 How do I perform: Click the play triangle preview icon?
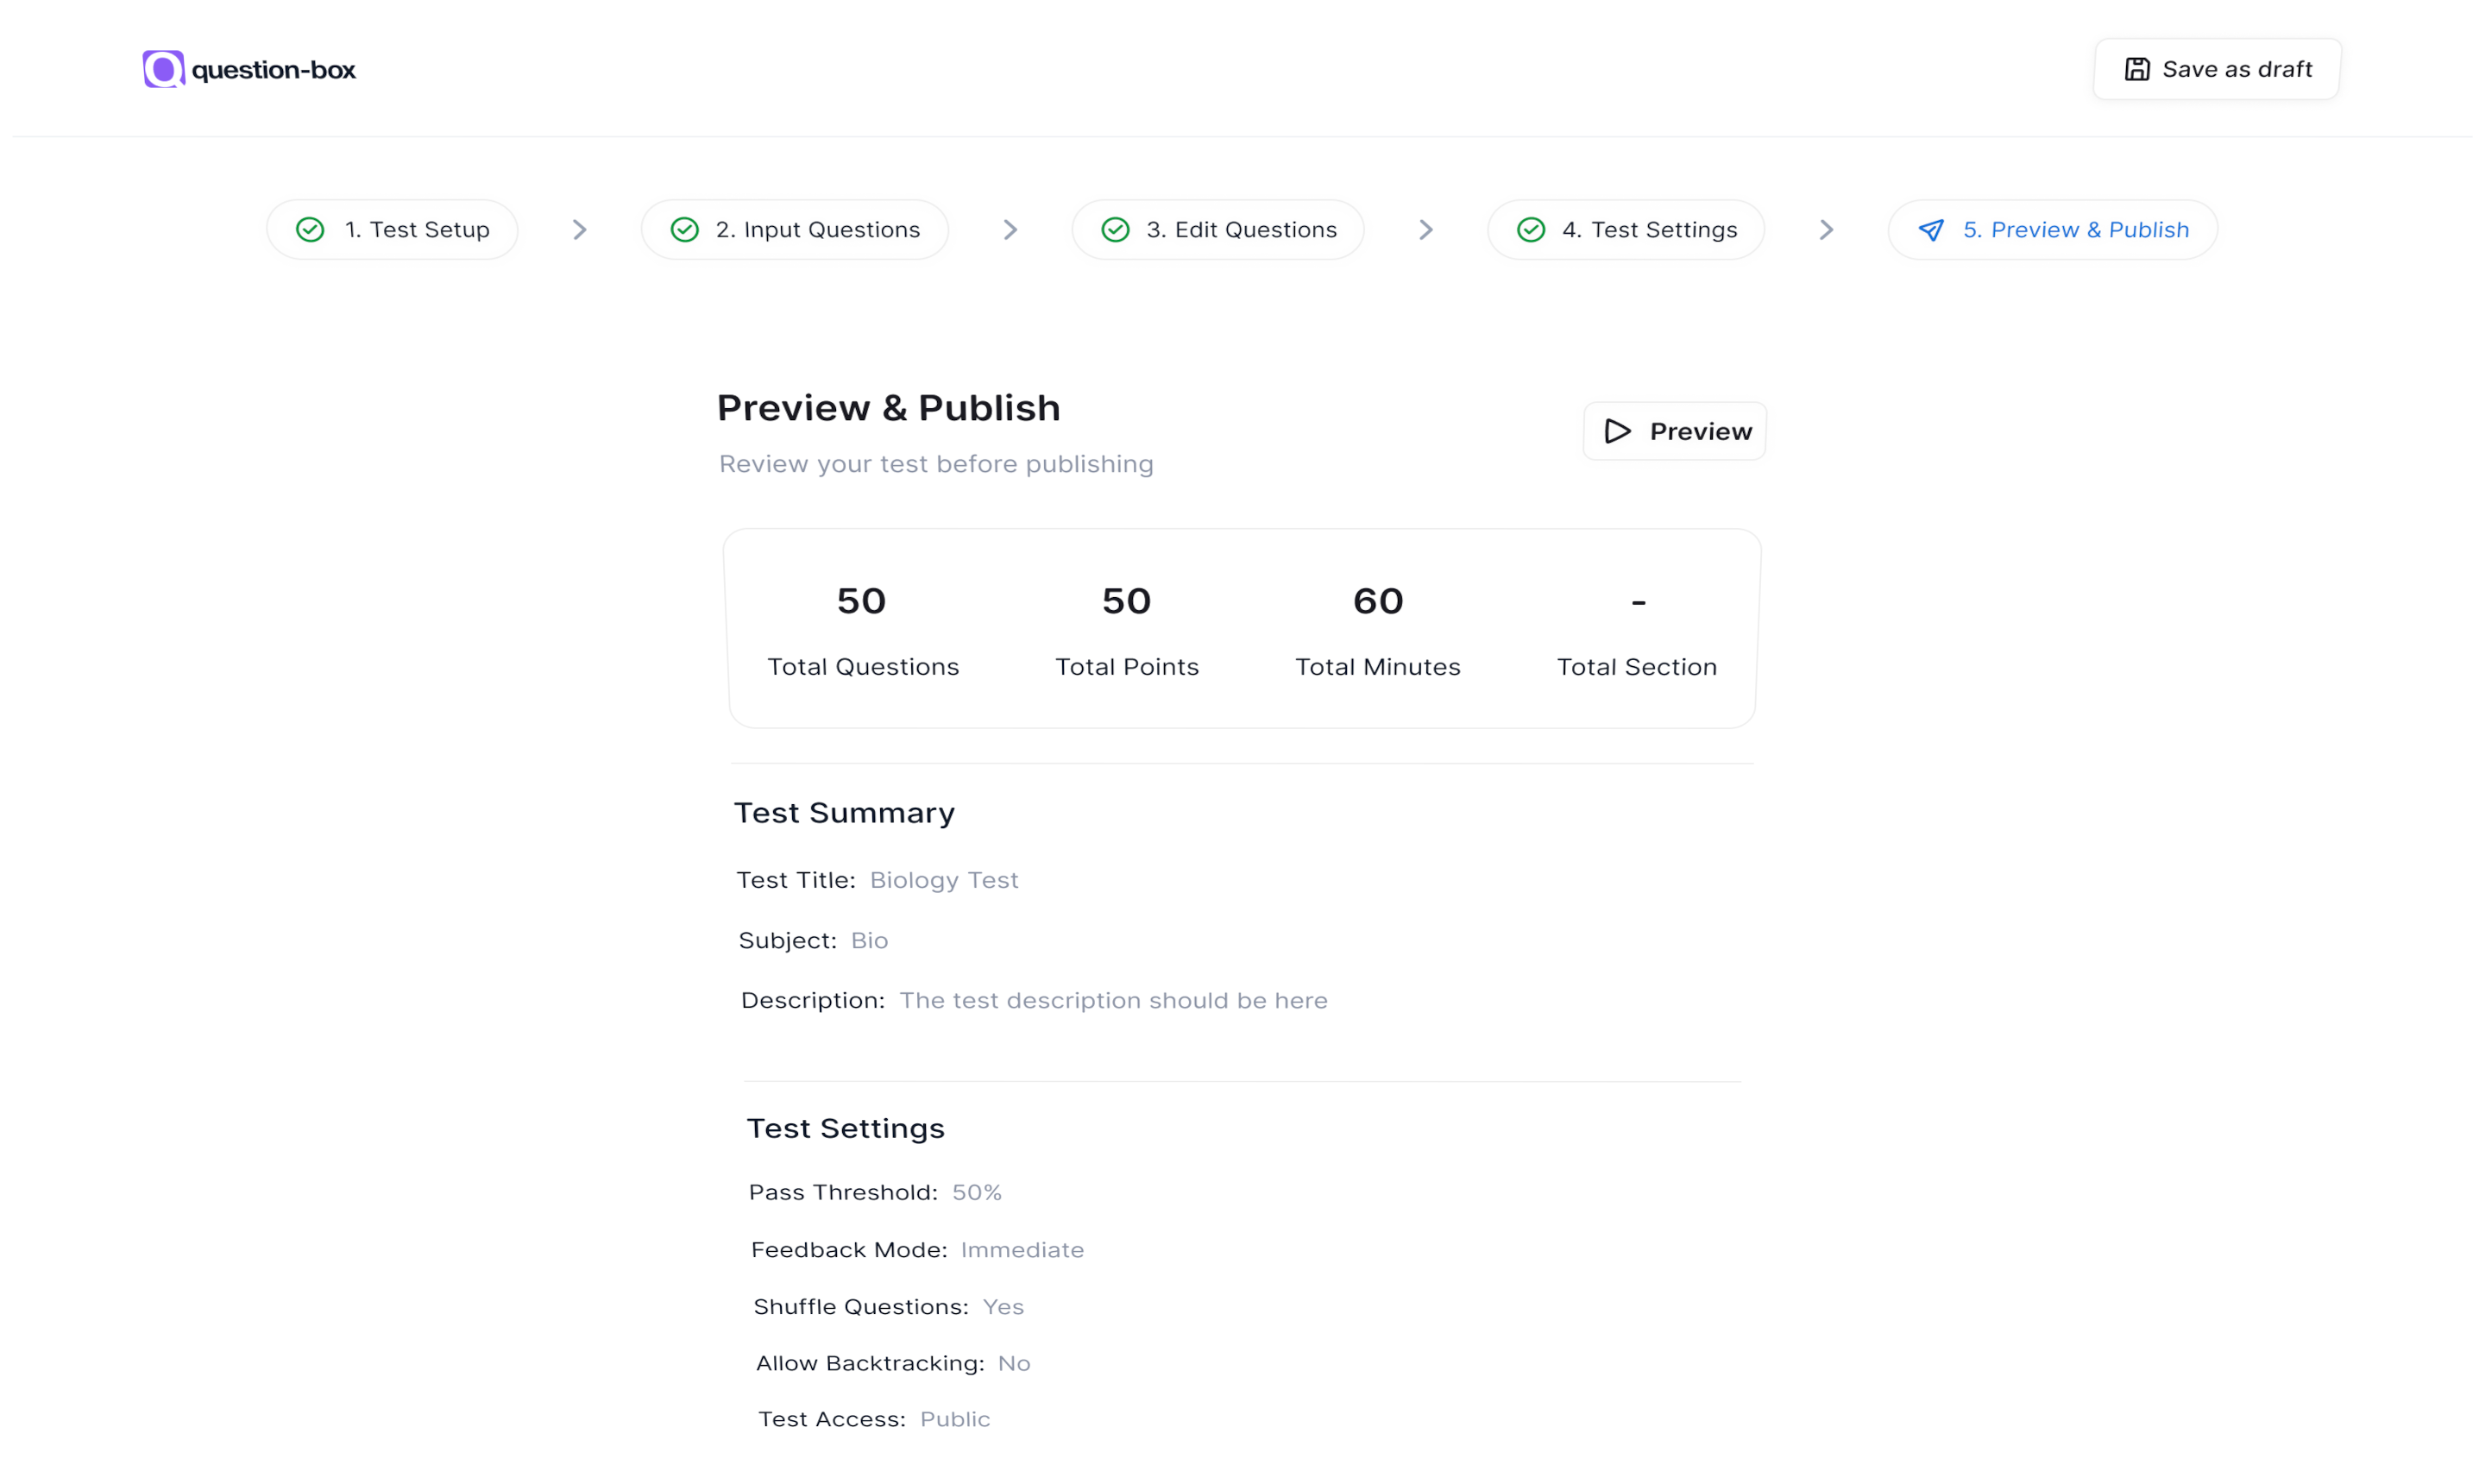1617,431
